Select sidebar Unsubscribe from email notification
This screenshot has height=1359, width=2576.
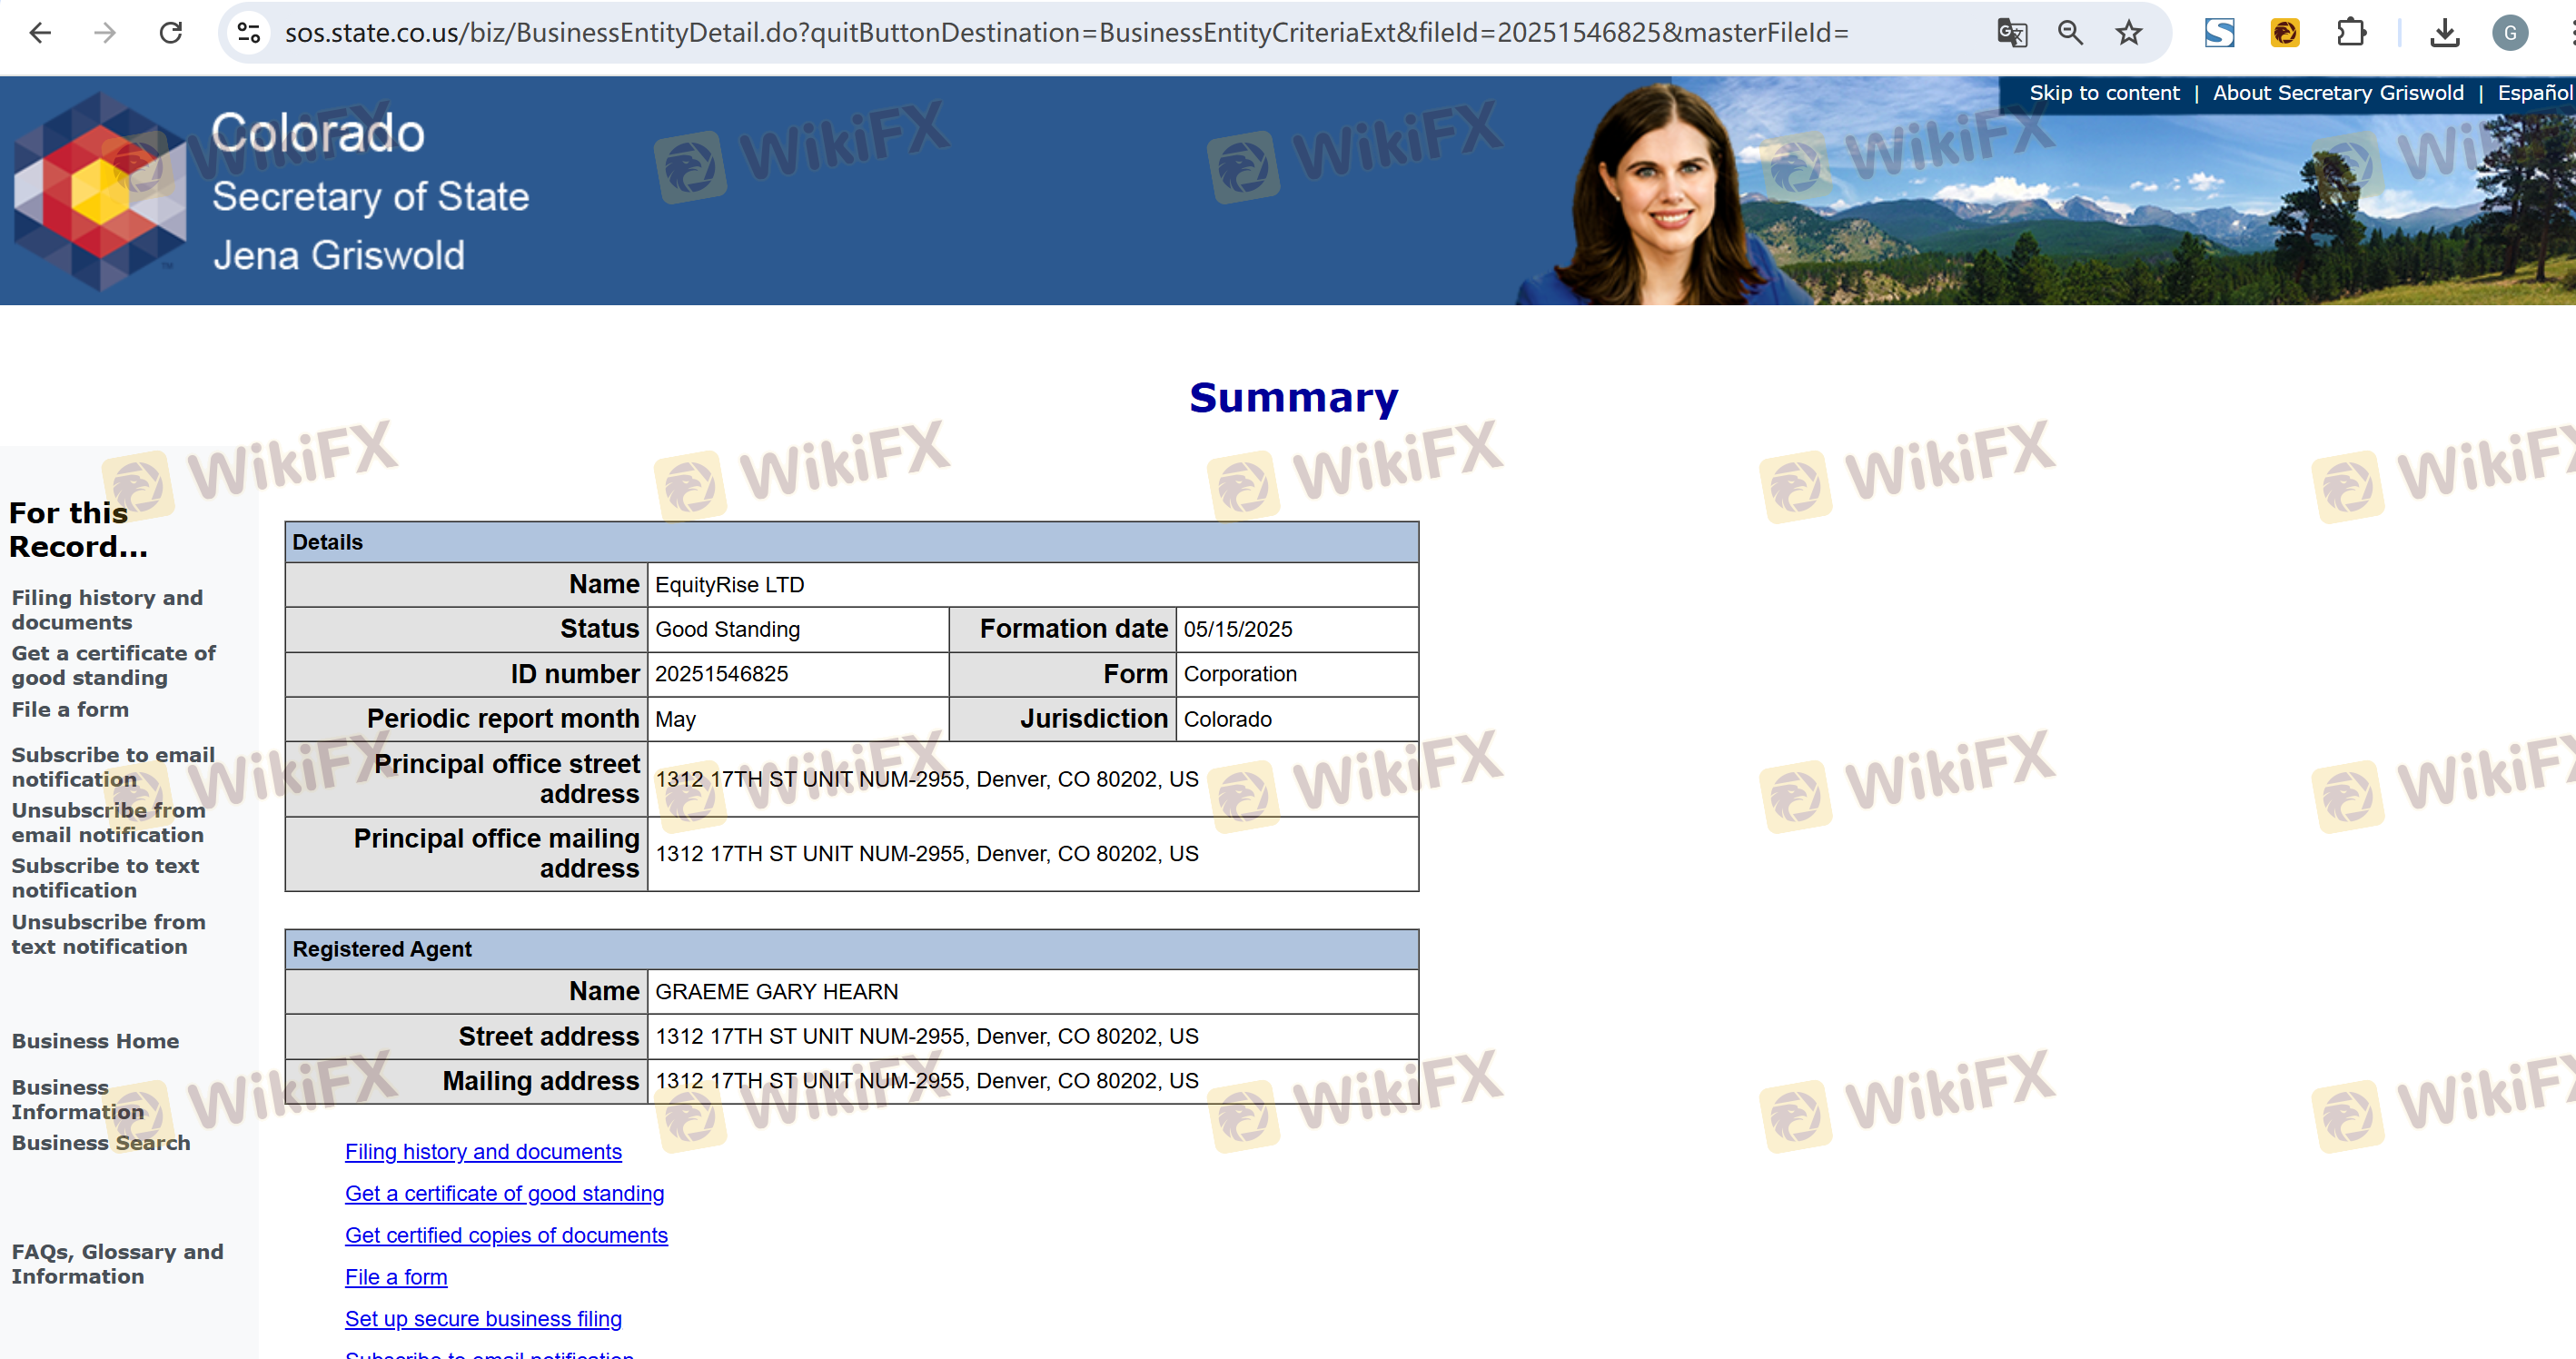(x=108, y=822)
